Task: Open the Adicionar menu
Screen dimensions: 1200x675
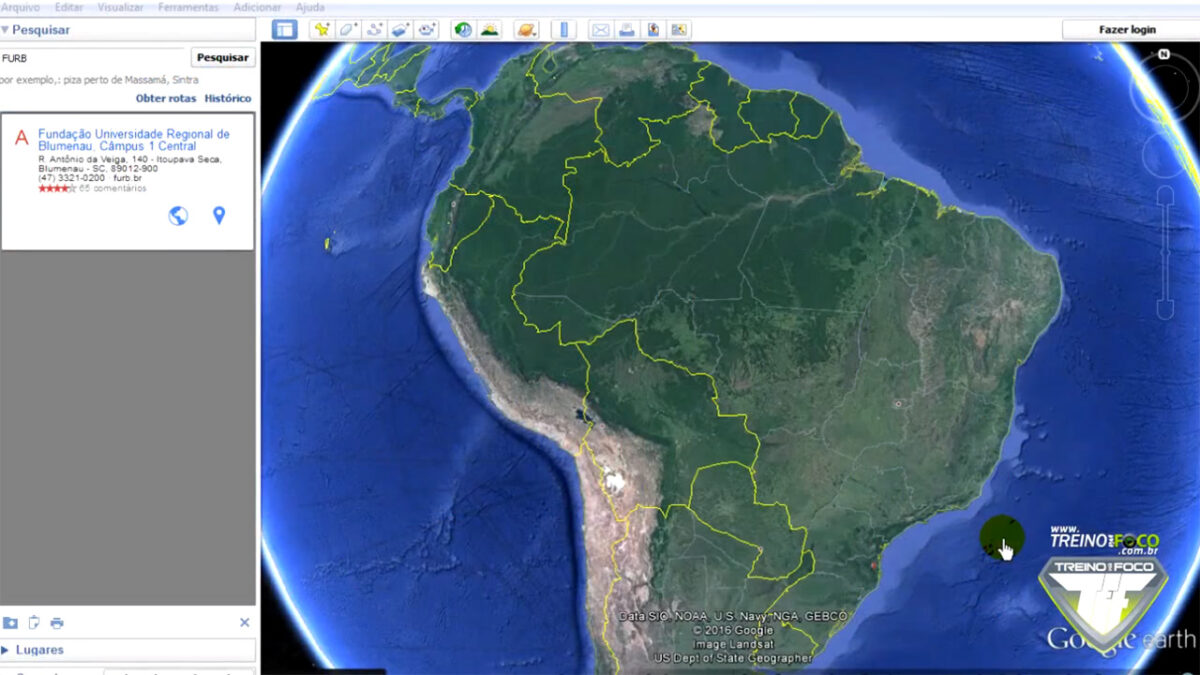Action: [257, 7]
